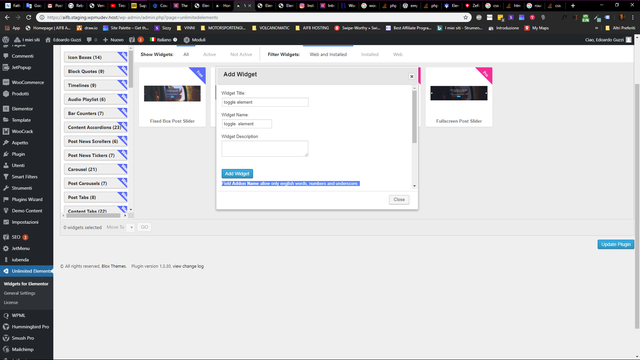Image resolution: width=640 pixels, height=360 pixels.
Task: Close the Add Widget dialog with X
Action: (411, 76)
